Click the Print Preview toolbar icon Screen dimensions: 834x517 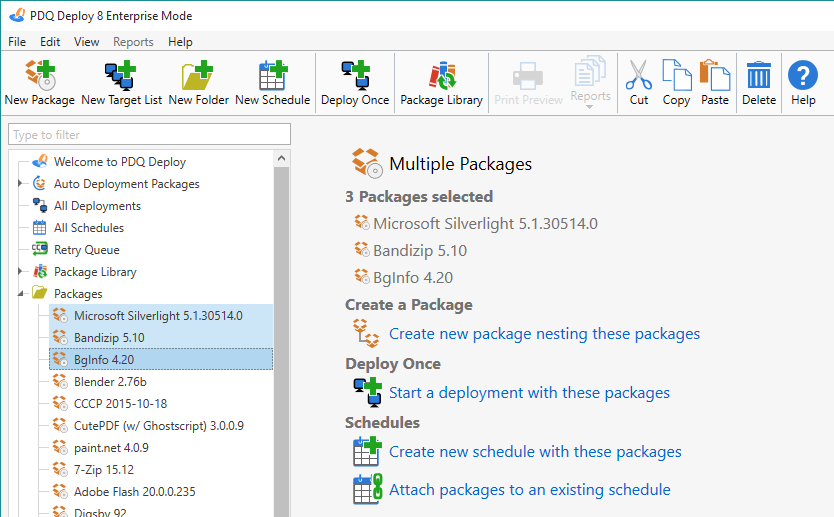point(528,75)
